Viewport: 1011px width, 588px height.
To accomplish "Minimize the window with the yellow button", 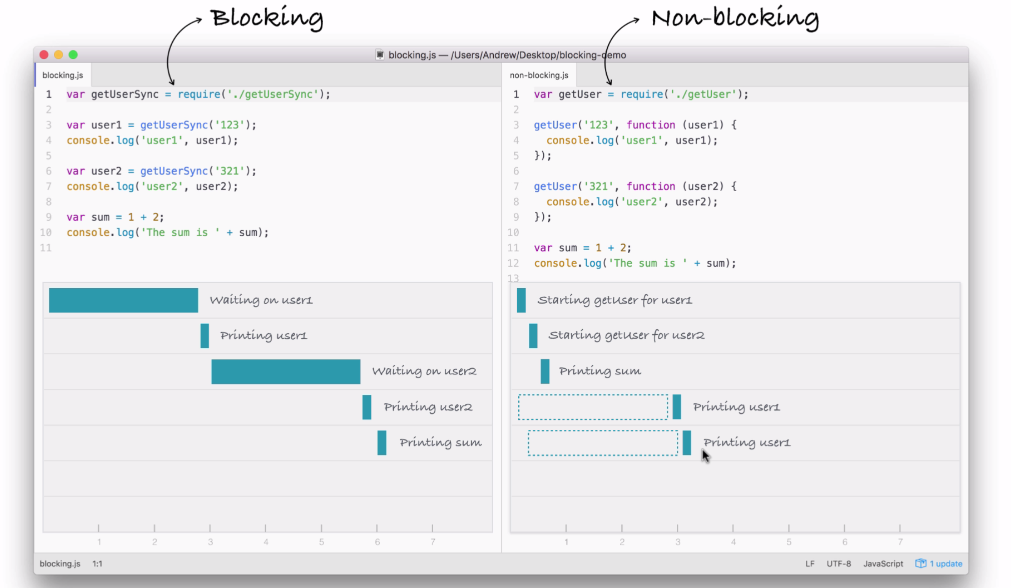I will pos(58,55).
